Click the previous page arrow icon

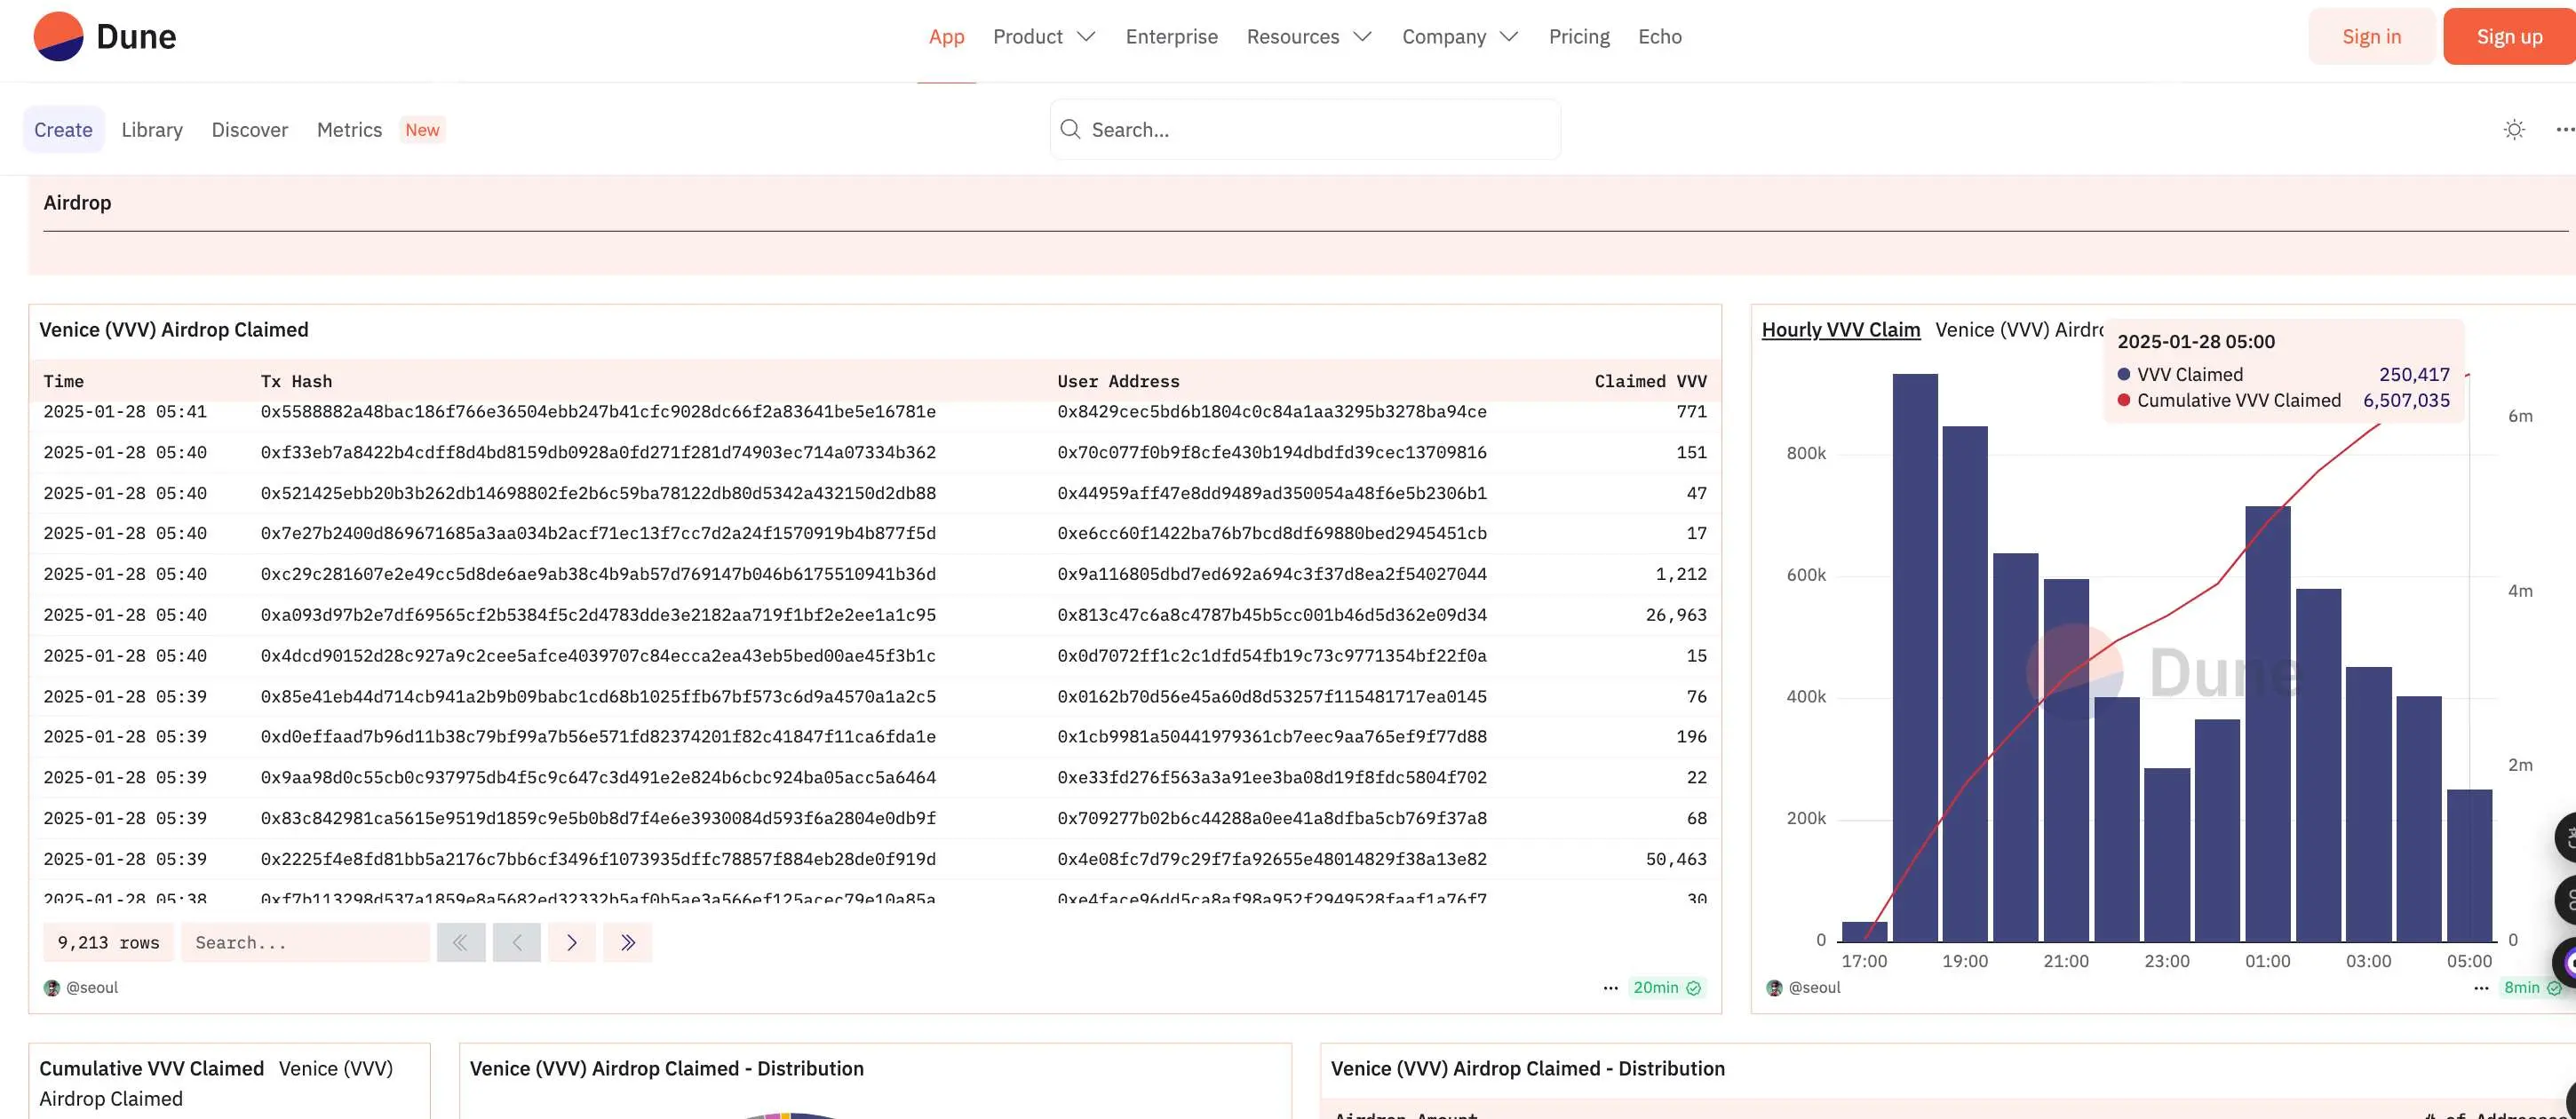tap(518, 941)
